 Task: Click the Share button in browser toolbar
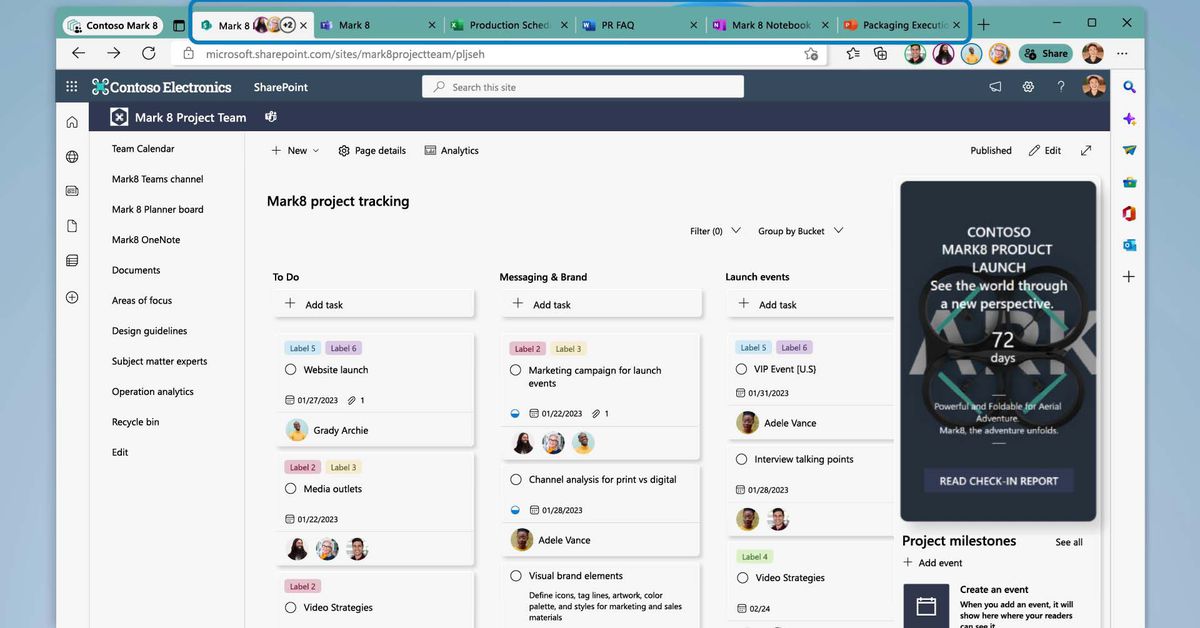click(x=1045, y=54)
